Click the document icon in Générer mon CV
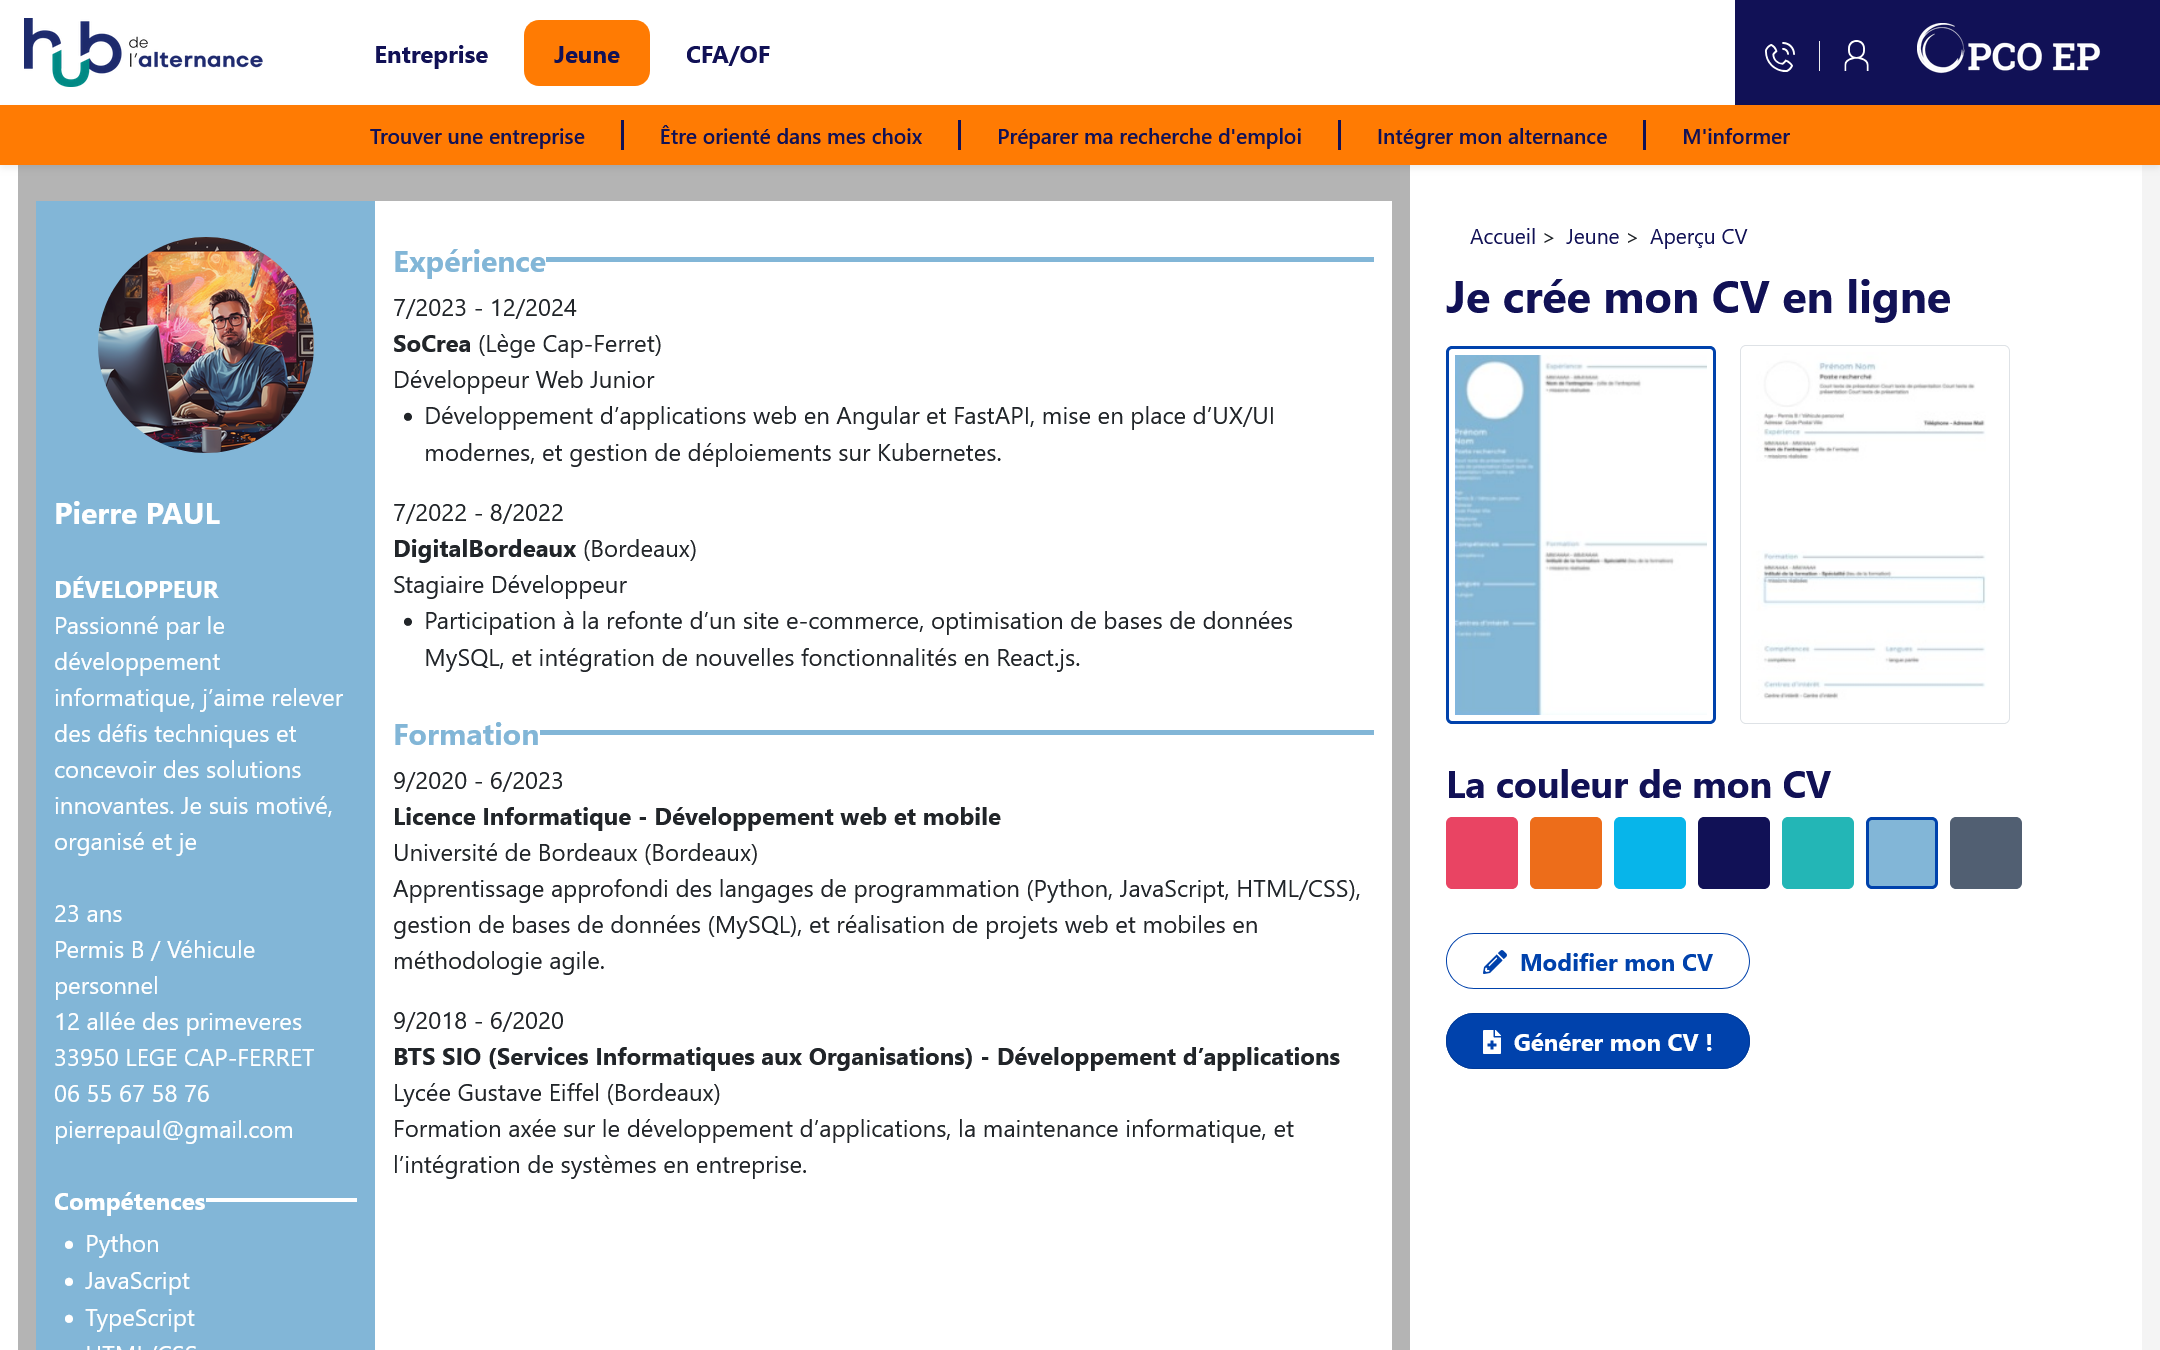The image size is (2160, 1350). pos(1491,1042)
